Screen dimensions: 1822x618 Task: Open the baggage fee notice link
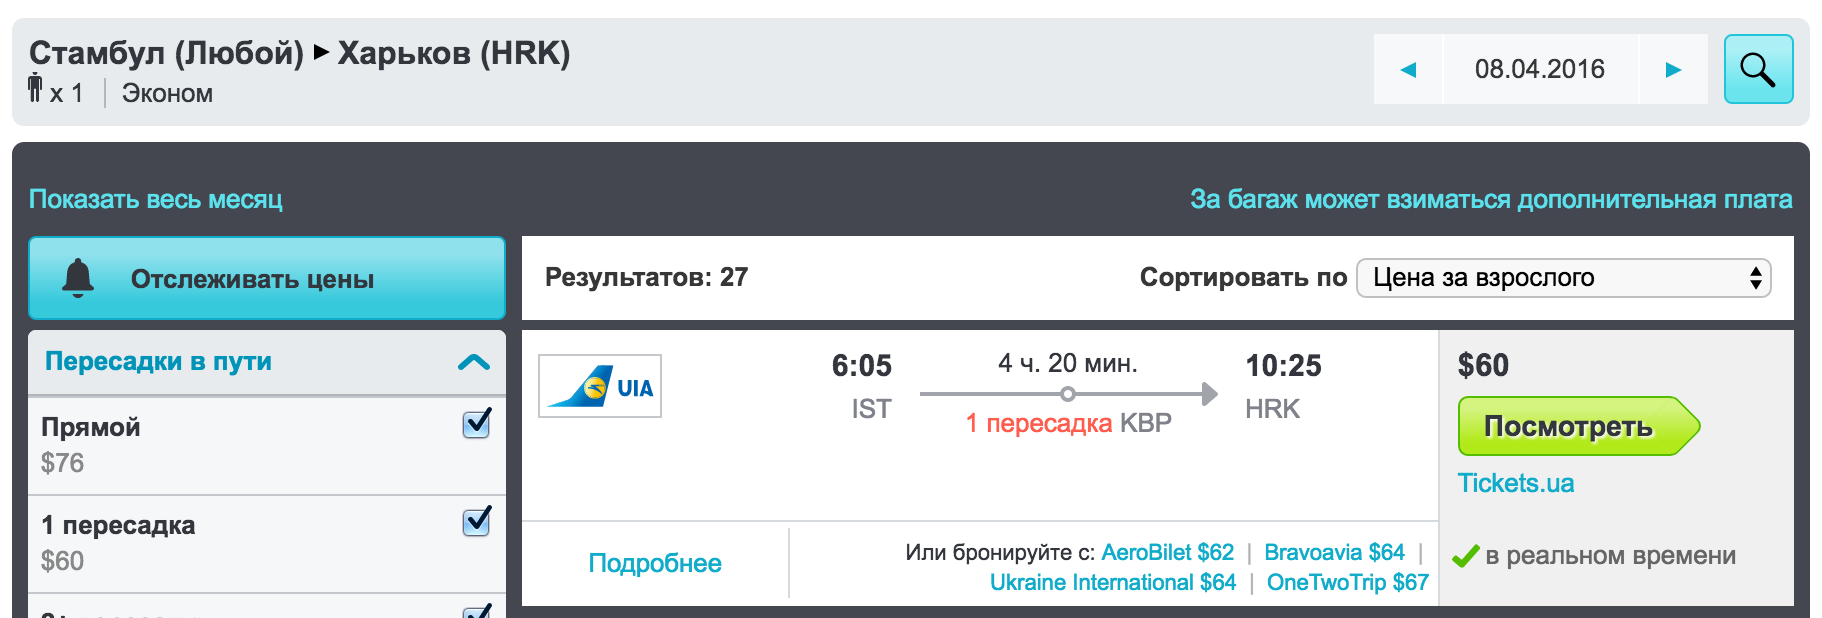tap(1490, 199)
